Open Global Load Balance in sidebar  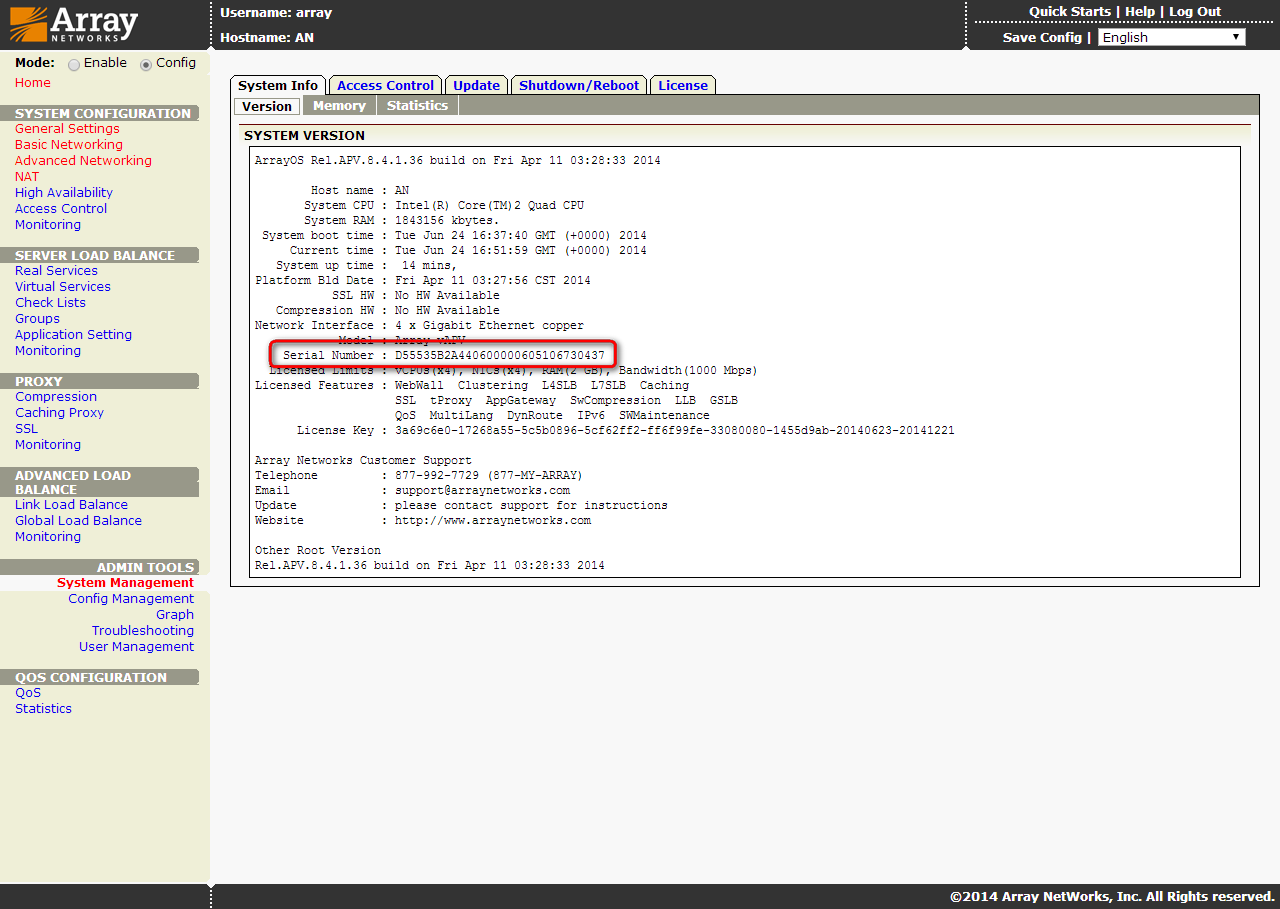click(78, 521)
